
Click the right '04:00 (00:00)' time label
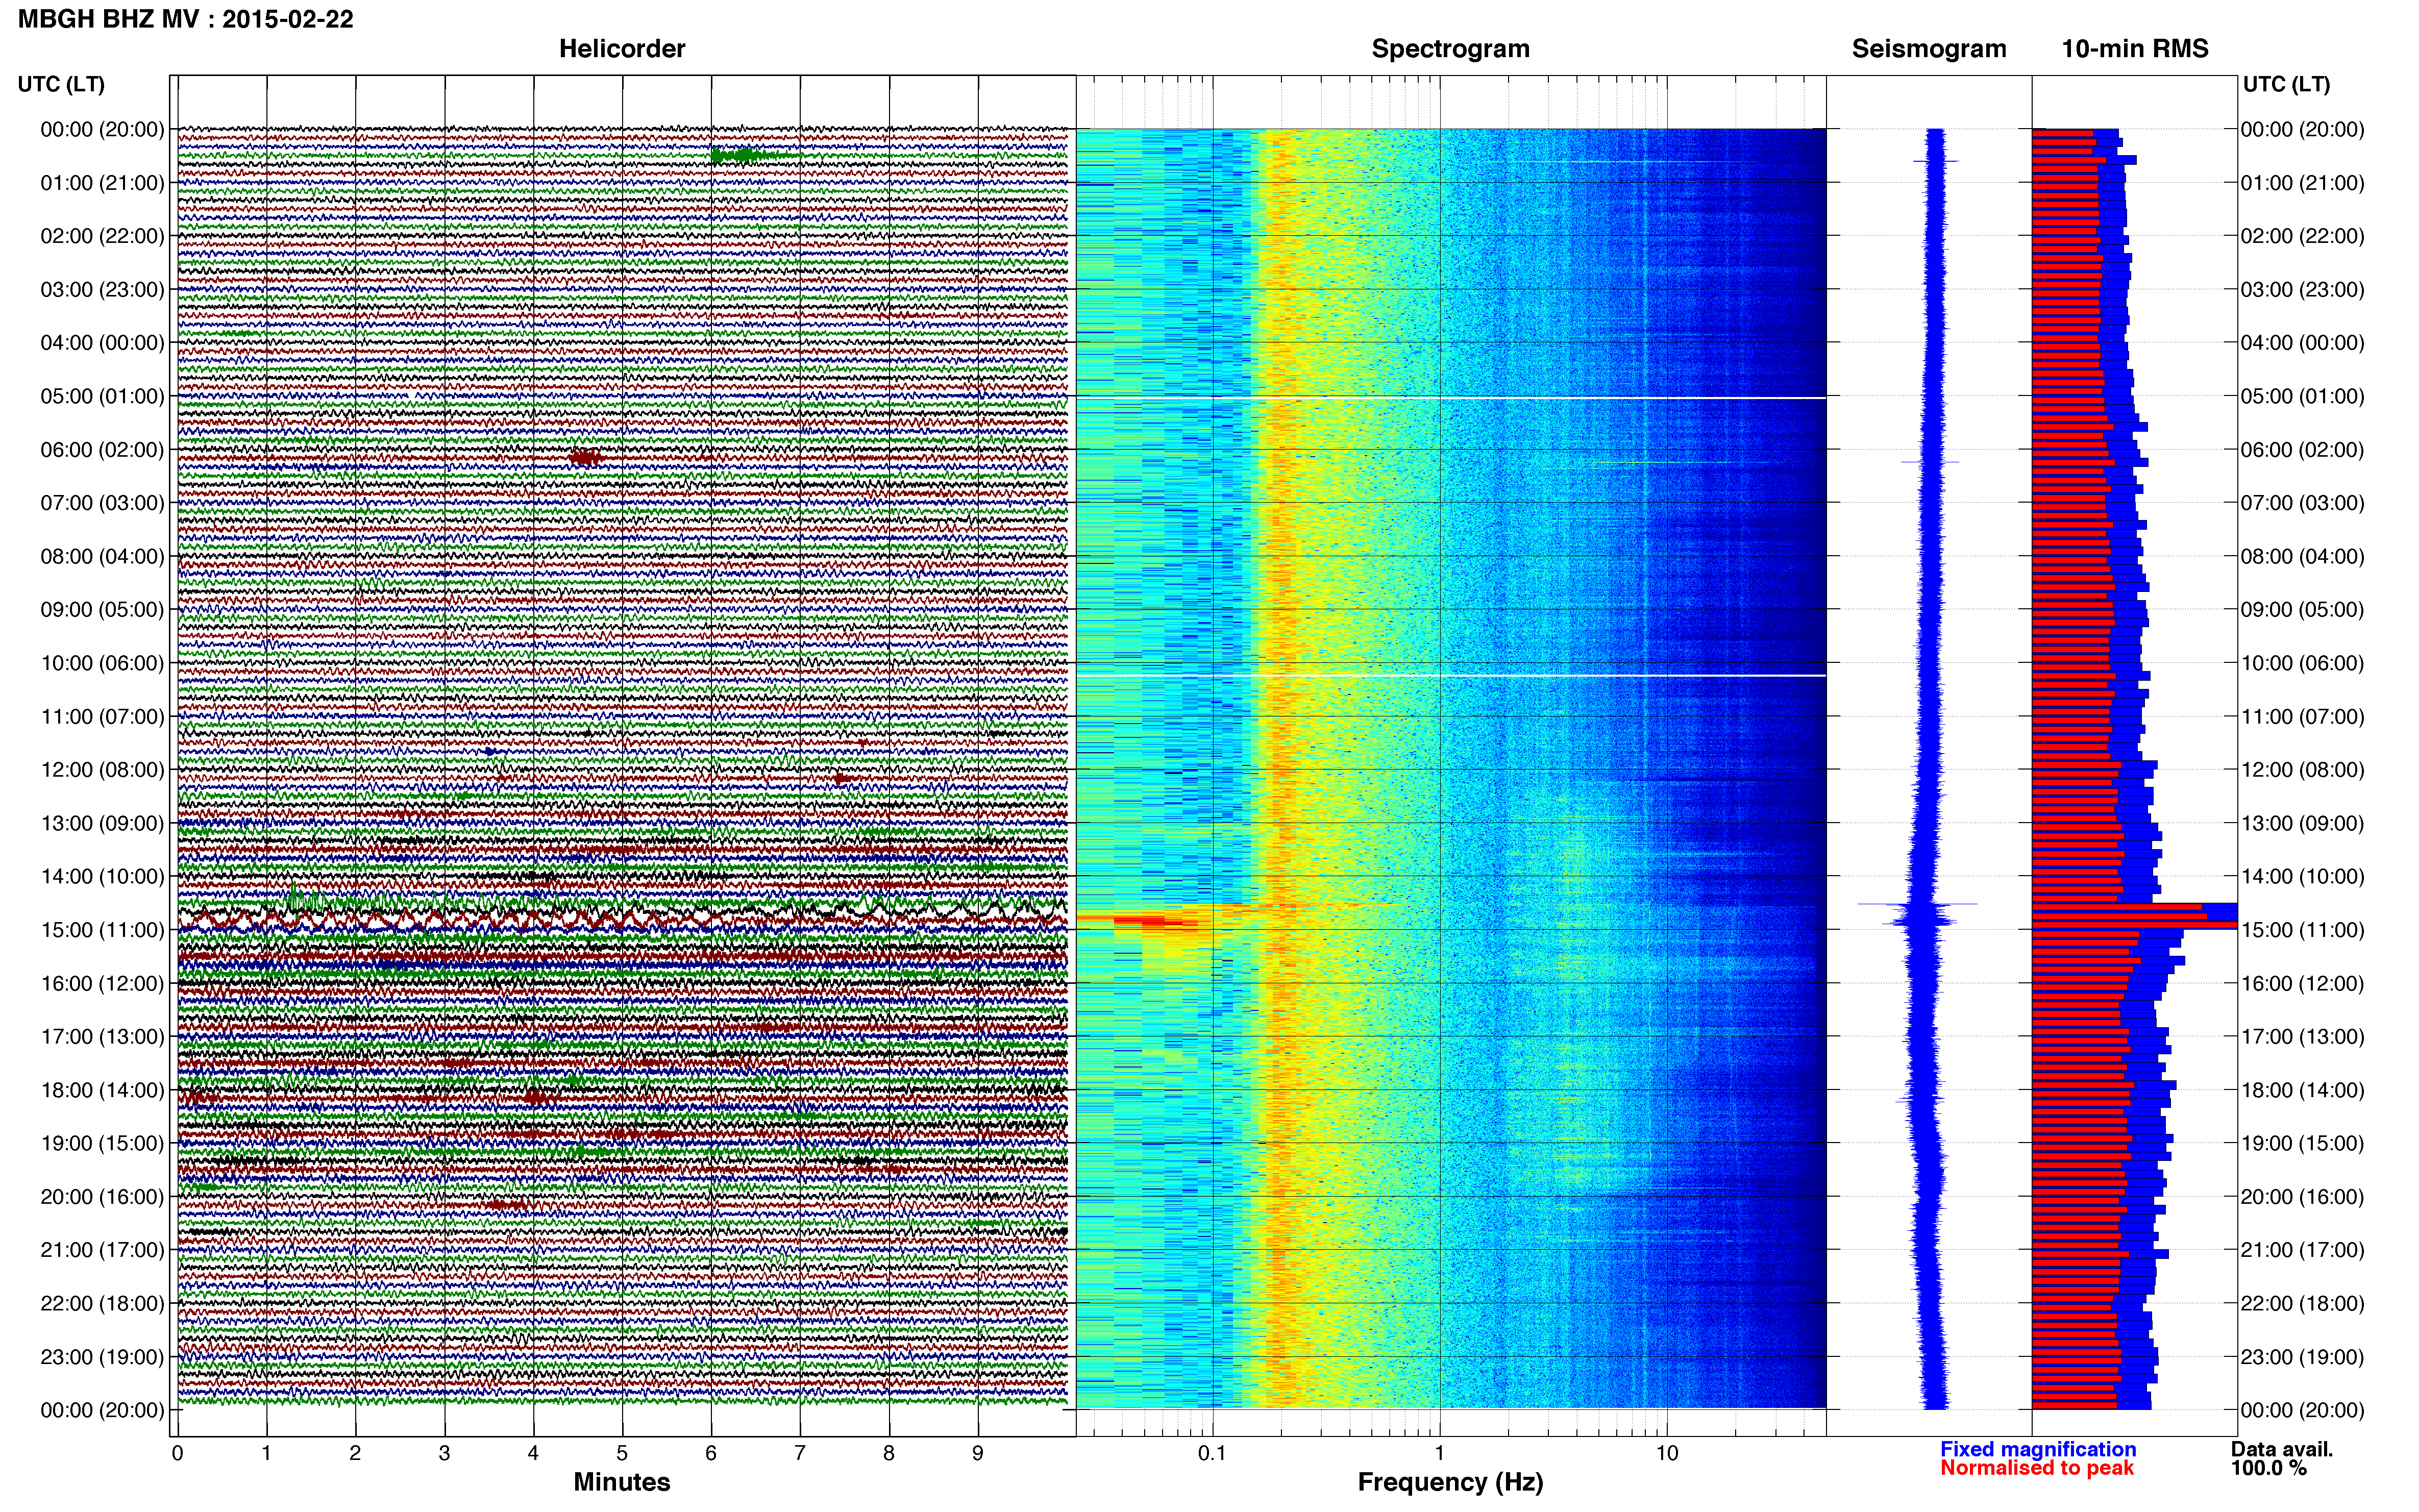click(x=2302, y=343)
